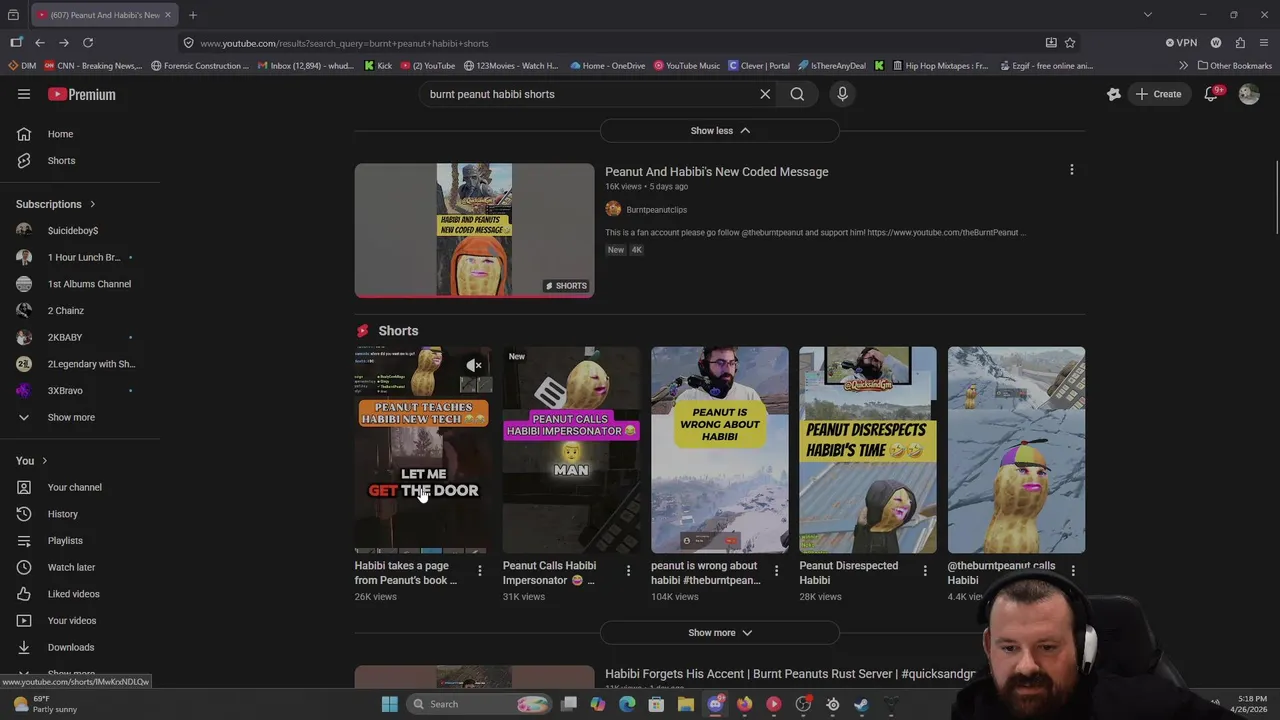Go back with browser back arrow
1280x720 pixels.
pyautogui.click(x=40, y=43)
